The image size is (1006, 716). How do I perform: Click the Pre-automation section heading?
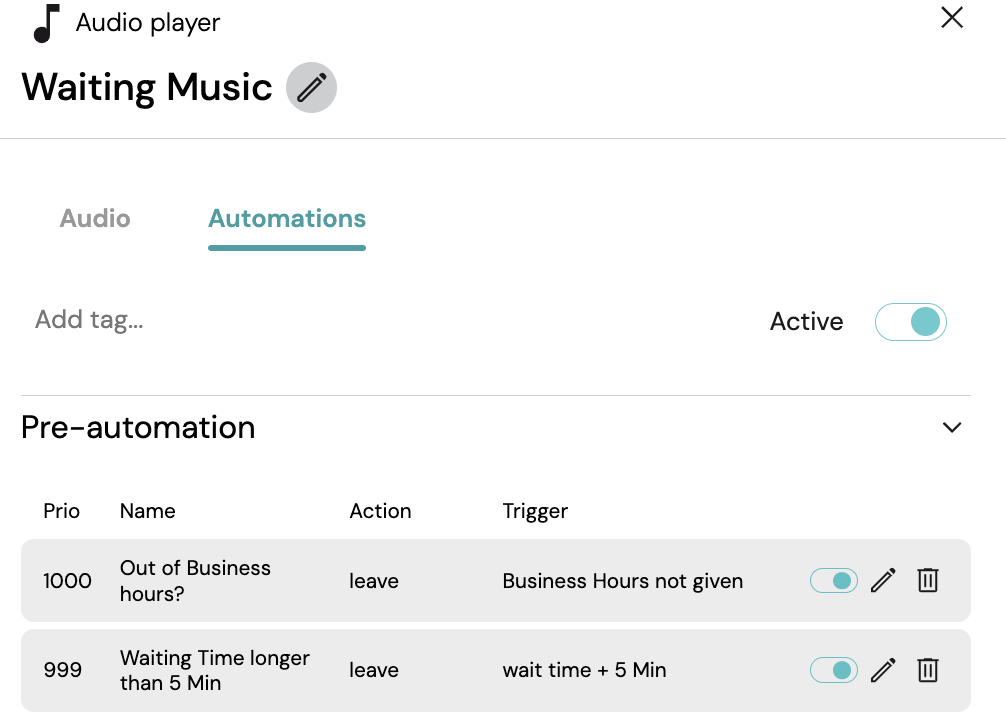pyautogui.click(x=138, y=427)
